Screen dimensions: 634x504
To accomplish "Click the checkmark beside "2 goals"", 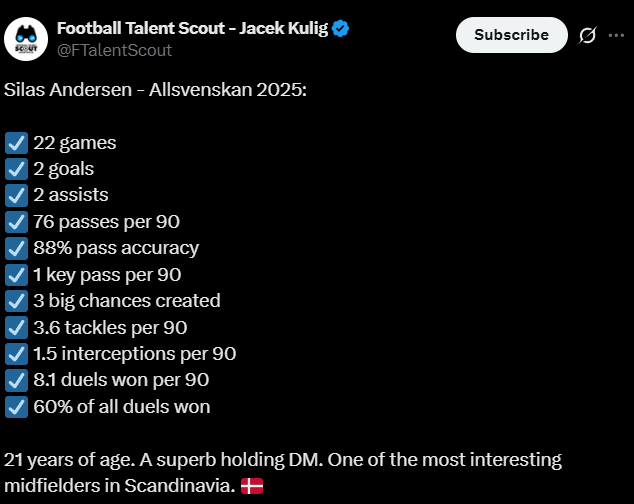I will click(16, 169).
